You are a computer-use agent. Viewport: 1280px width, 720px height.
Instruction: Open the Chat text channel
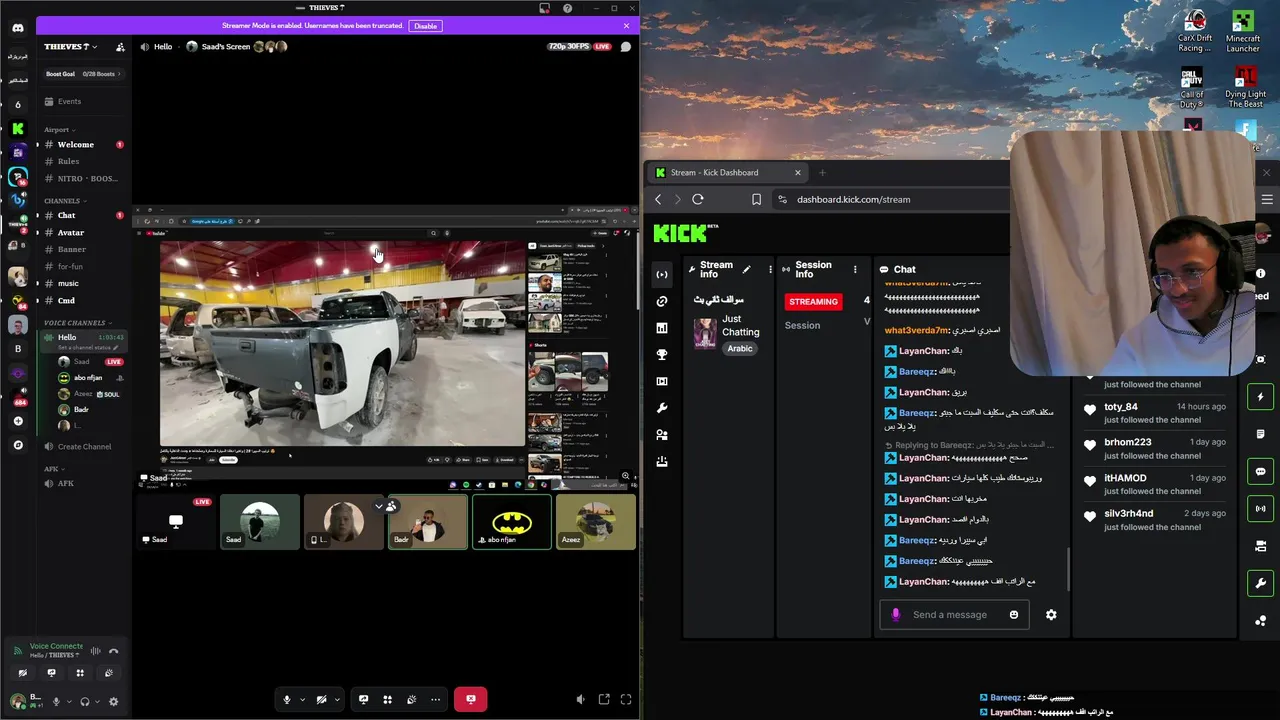click(x=84, y=216)
